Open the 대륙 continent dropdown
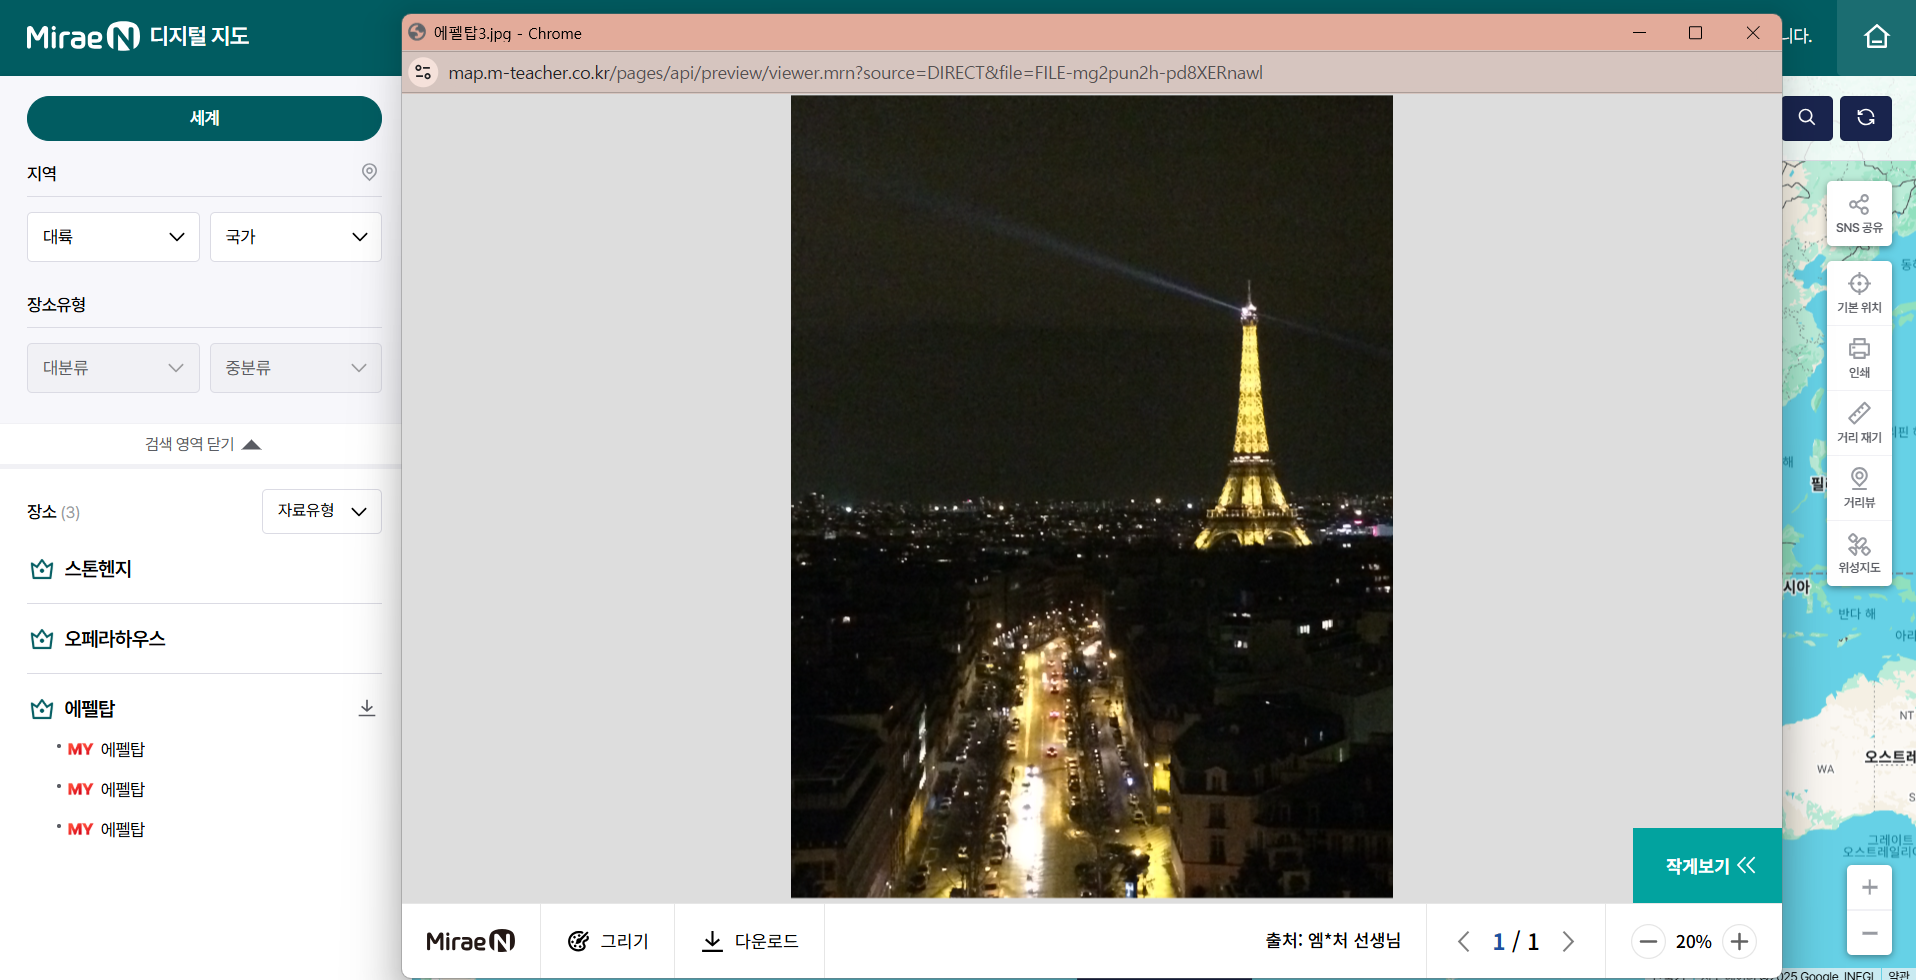 (113, 237)
